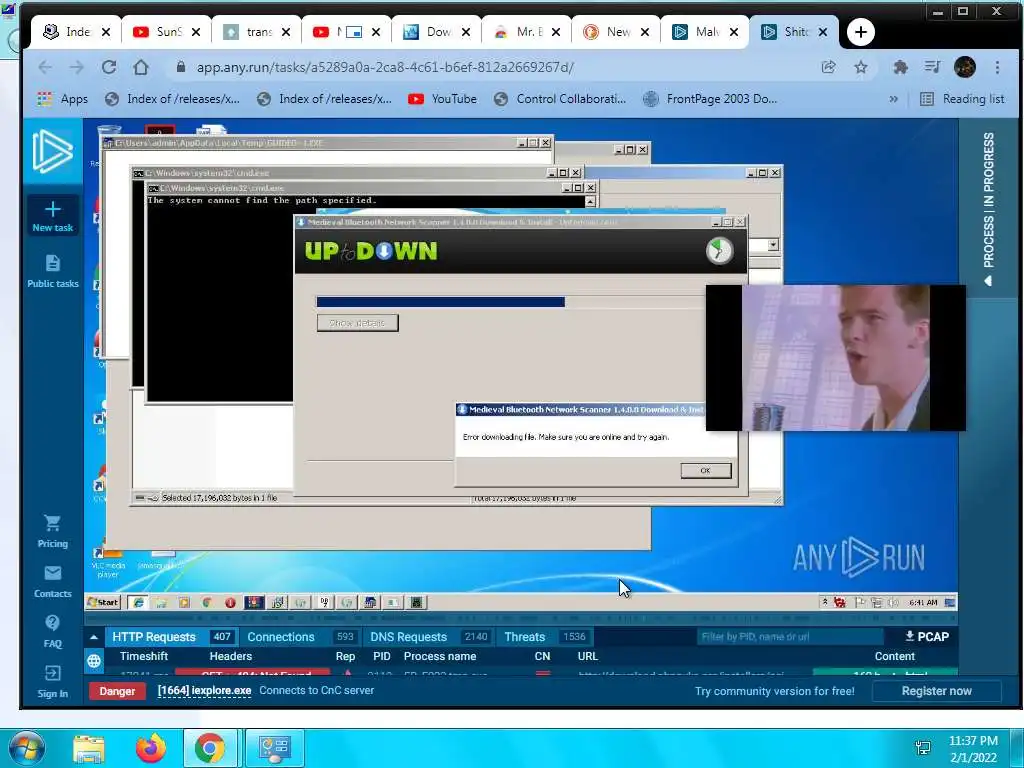Open the Chrome extensions puzzle icon
This screenshot has width=1024, height=768.
coord(901,67)
